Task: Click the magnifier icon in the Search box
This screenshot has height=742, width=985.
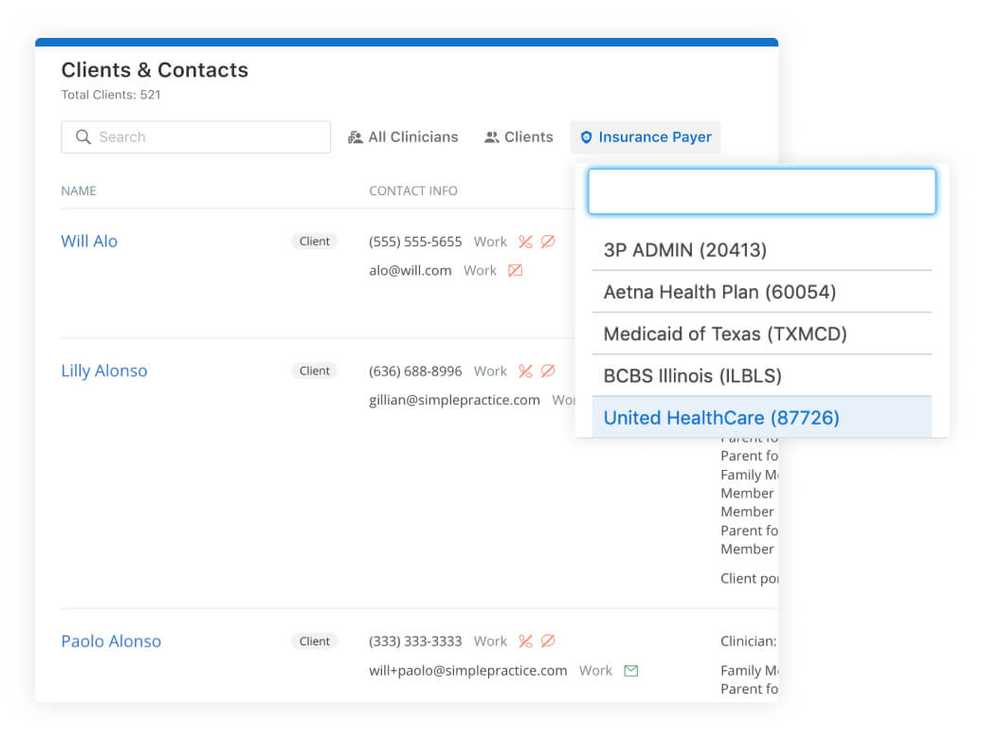Action: pyautogui.click(x=83, y=137)
